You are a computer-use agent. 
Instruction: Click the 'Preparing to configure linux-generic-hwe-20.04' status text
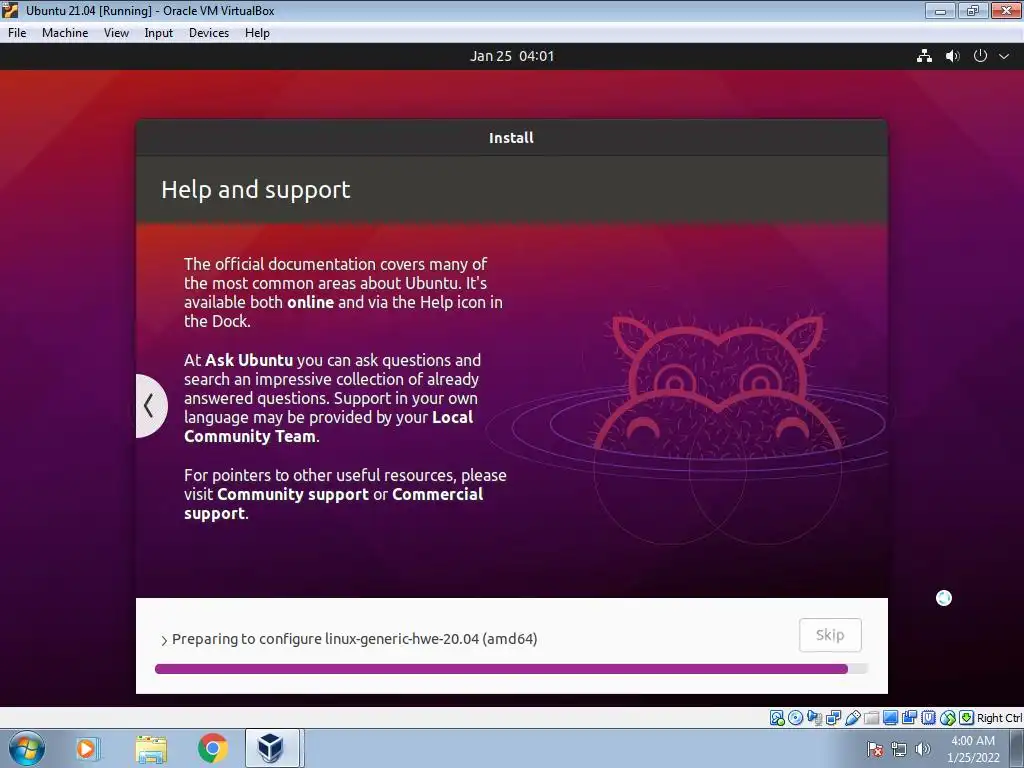(355, 639)
